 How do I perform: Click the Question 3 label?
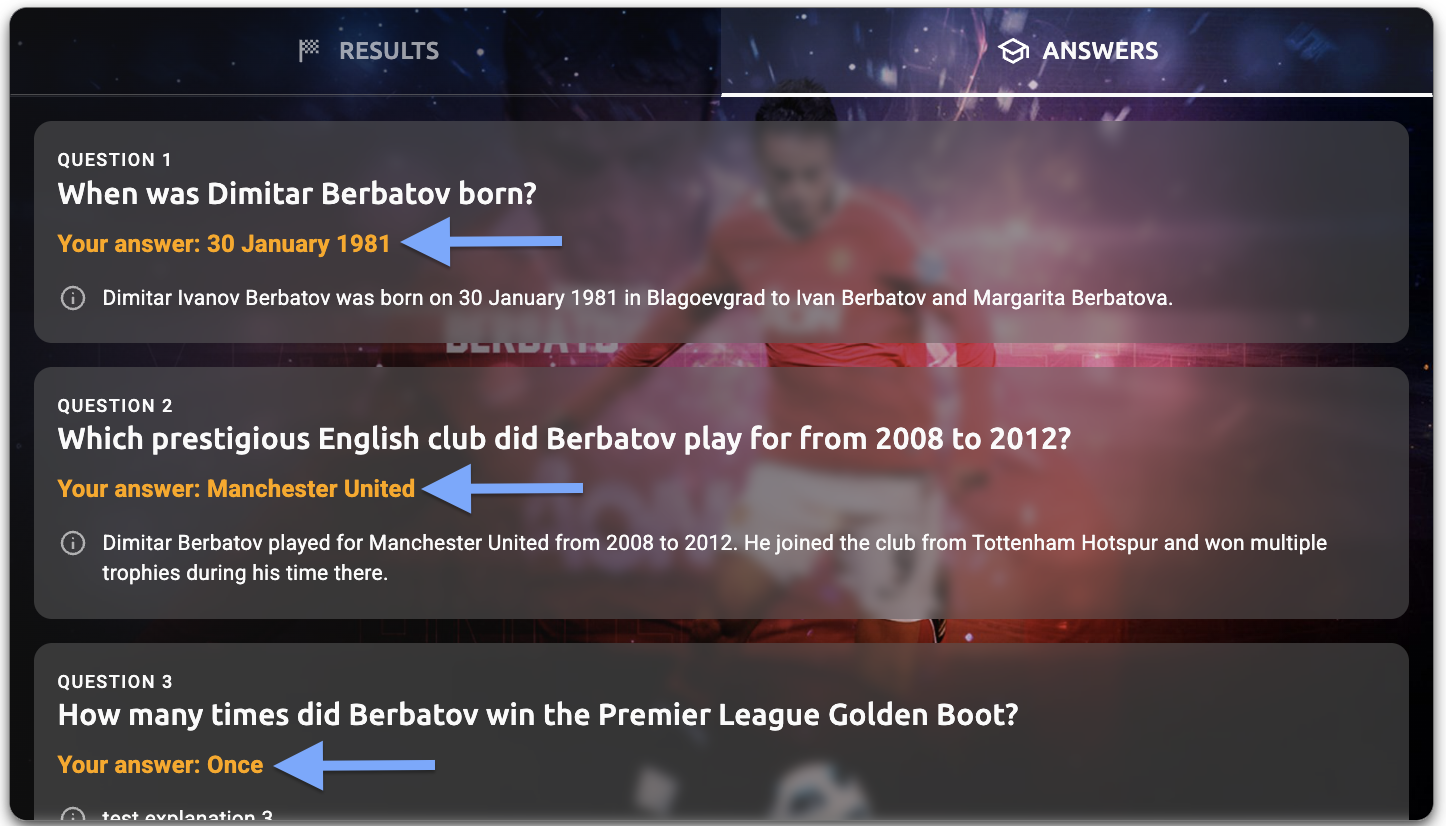point(115,682)
